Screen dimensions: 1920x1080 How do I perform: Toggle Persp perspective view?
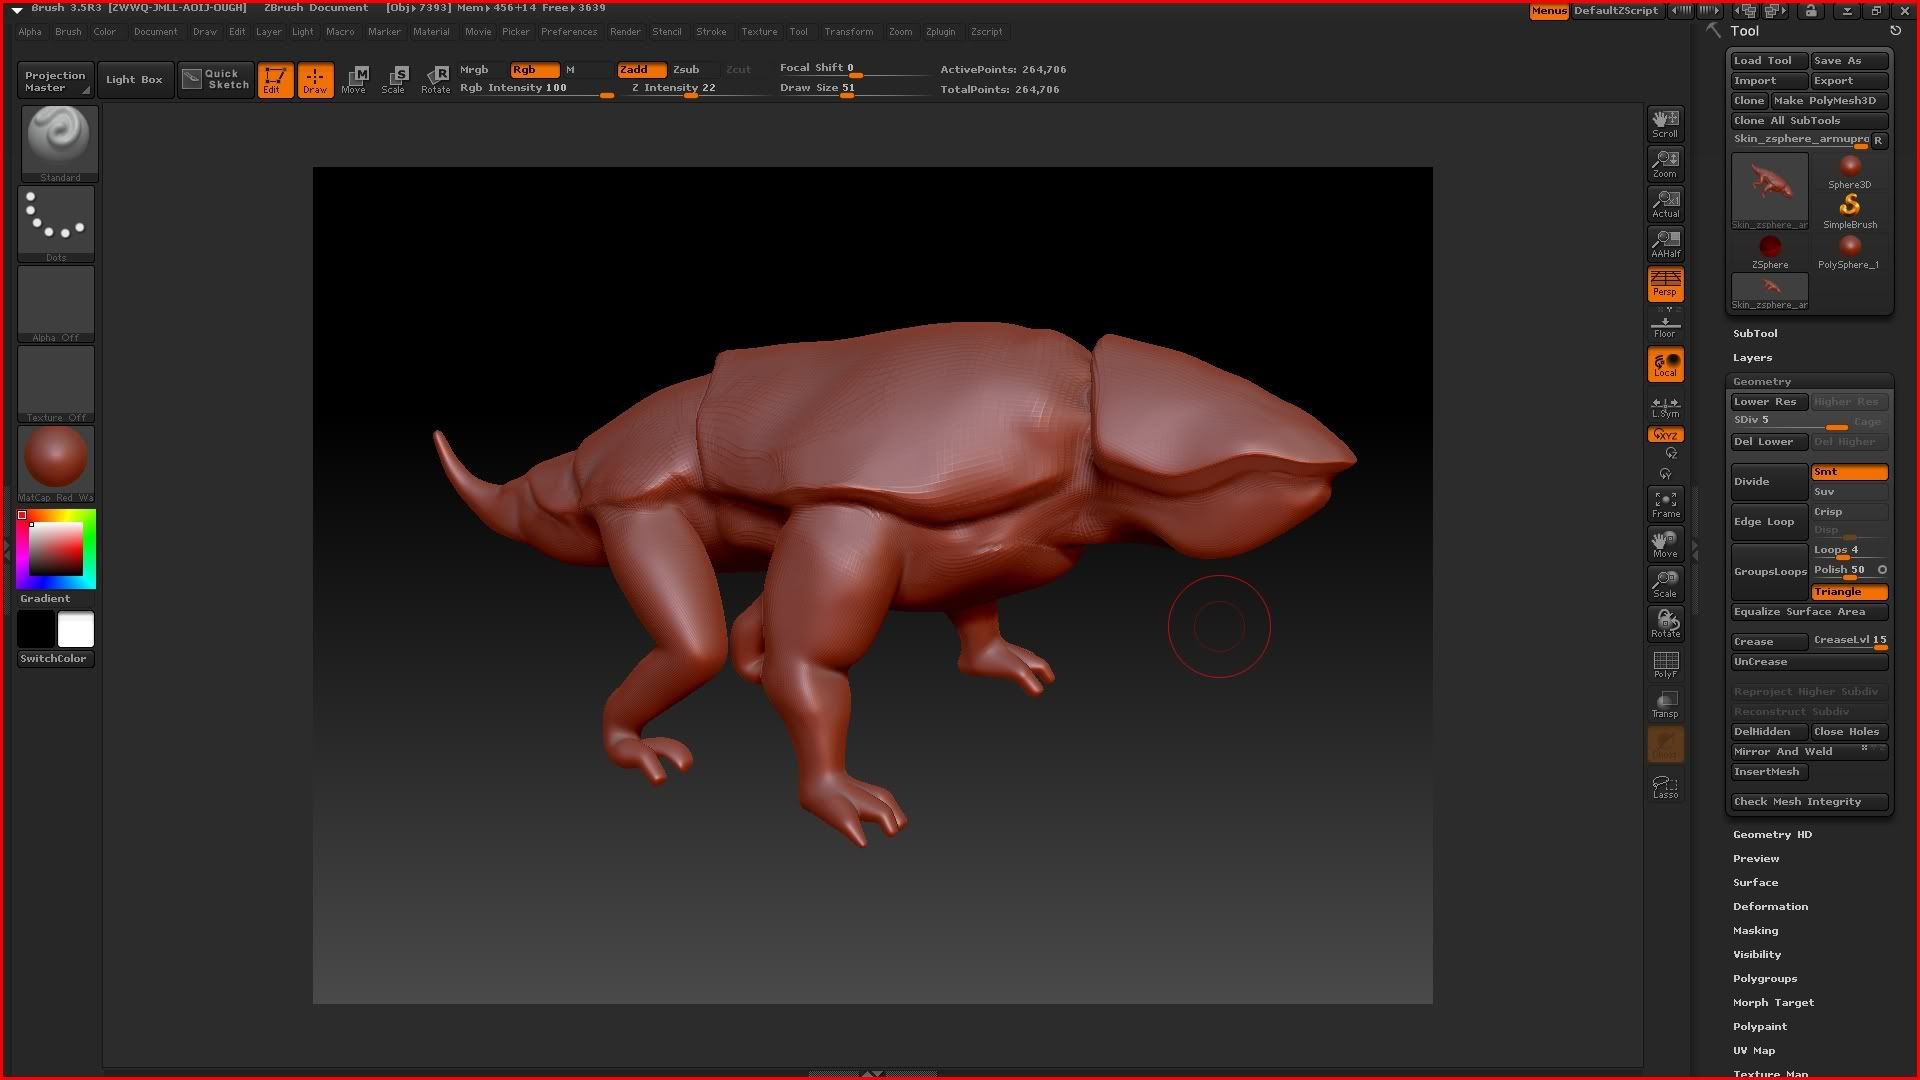coord(1665,283)
